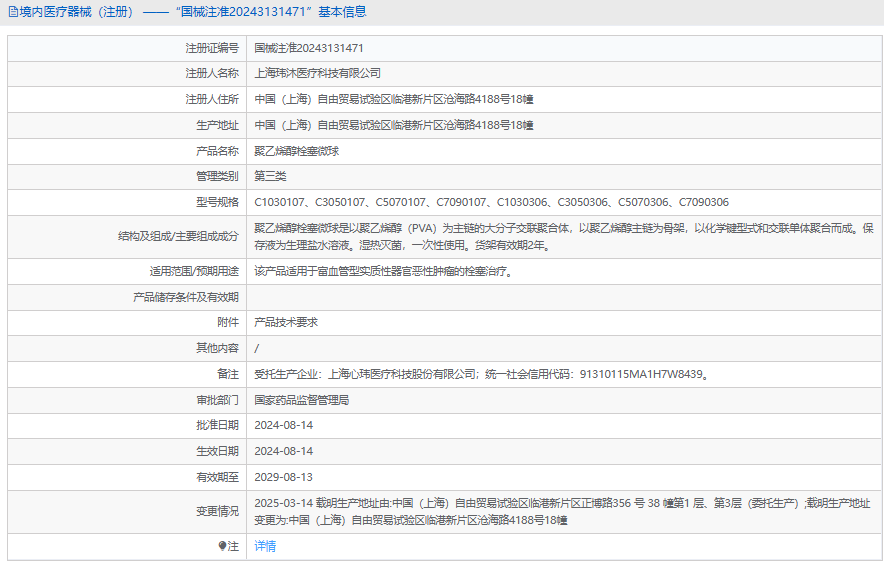Image resolution: width=884 pixels, height=568 pixels.
Task: Click the registrant name 上海玮沐医疗科技有限公司
Action: tap(317, 73)
